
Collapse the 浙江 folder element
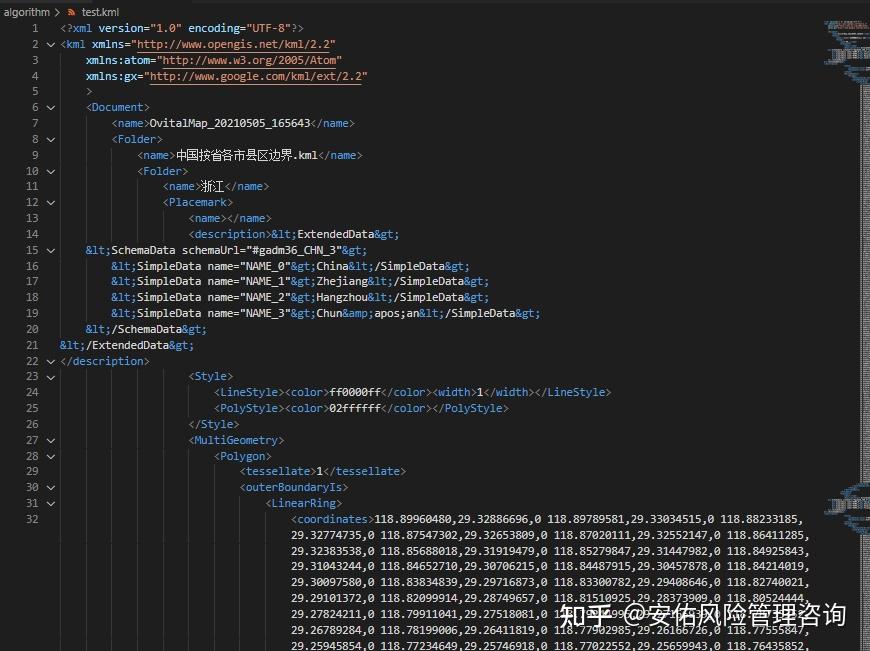click(x=51, y=170)
